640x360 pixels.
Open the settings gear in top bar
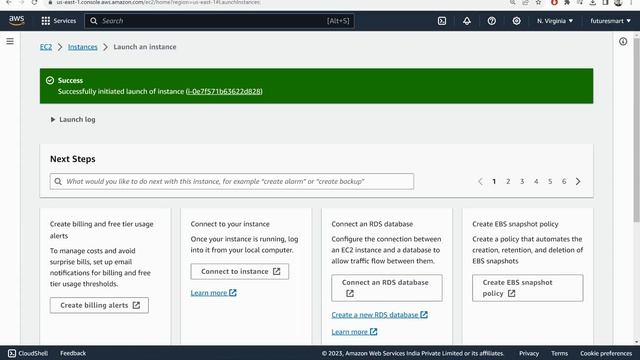tap(516, 21)
